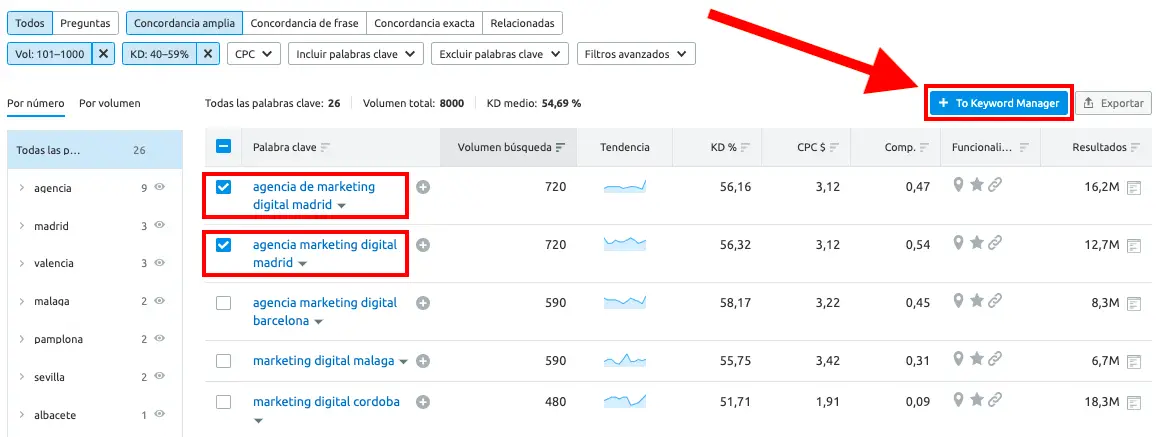Check the agencia marketing digital barcelona checkbox
This screenshot has width=1171, height=437.
(224, 303)
